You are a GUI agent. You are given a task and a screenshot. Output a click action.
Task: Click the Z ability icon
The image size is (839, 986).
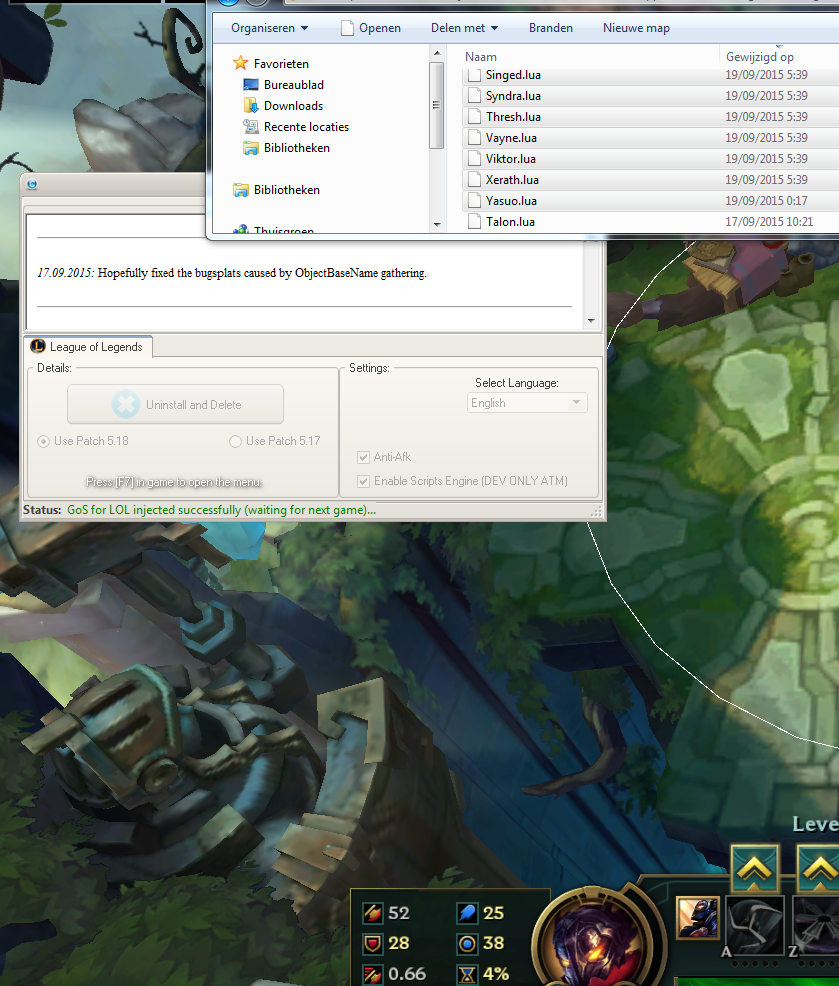[x=816, y=926]
